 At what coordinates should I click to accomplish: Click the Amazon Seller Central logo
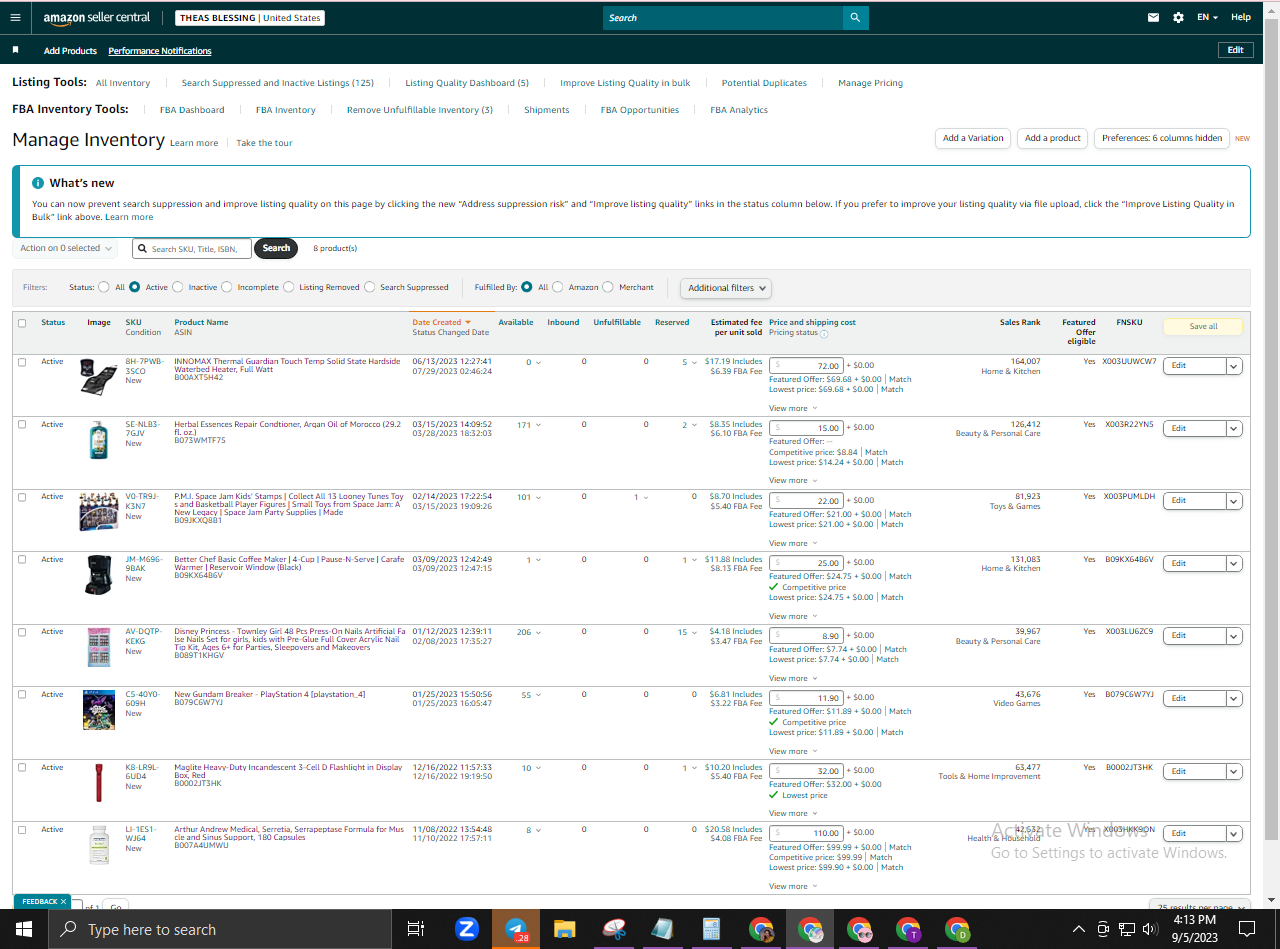click(97, 18)
